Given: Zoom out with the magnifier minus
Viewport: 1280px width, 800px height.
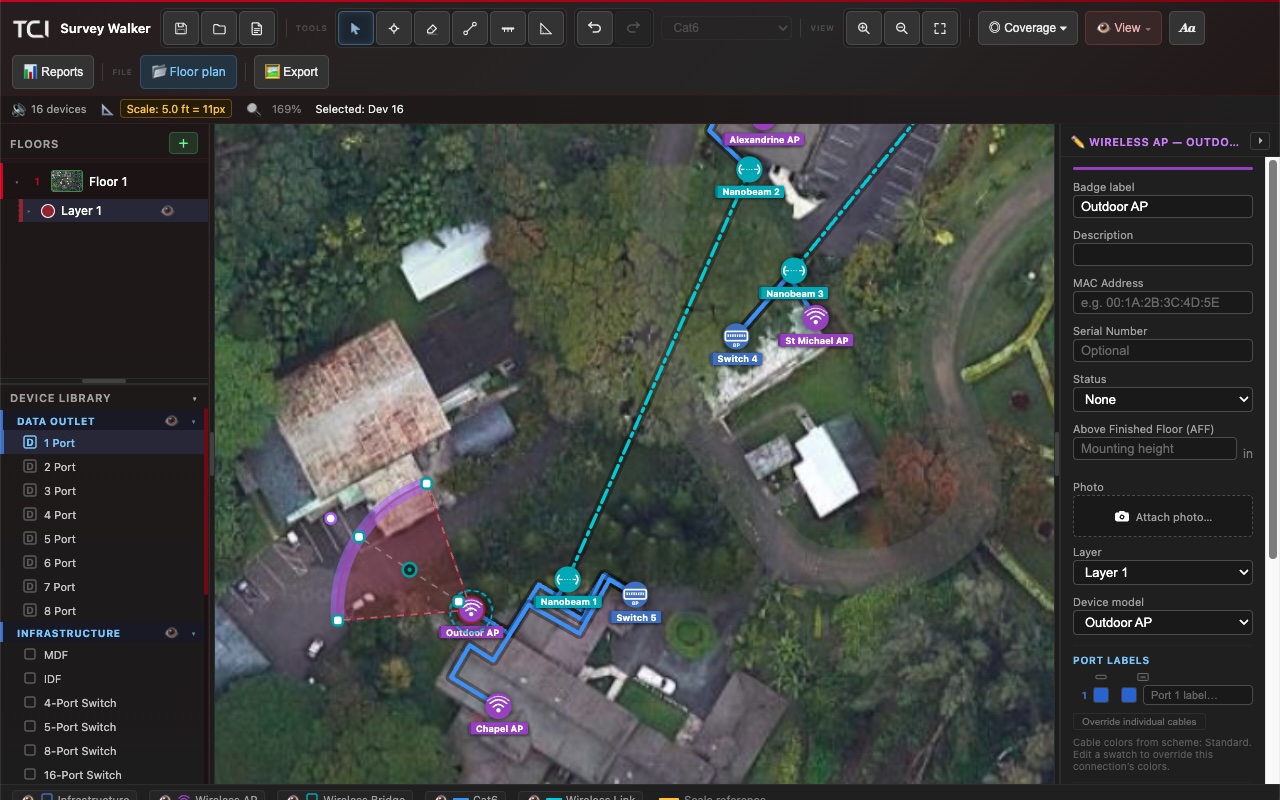Looking at the screenshot, I should coord(902,28).
